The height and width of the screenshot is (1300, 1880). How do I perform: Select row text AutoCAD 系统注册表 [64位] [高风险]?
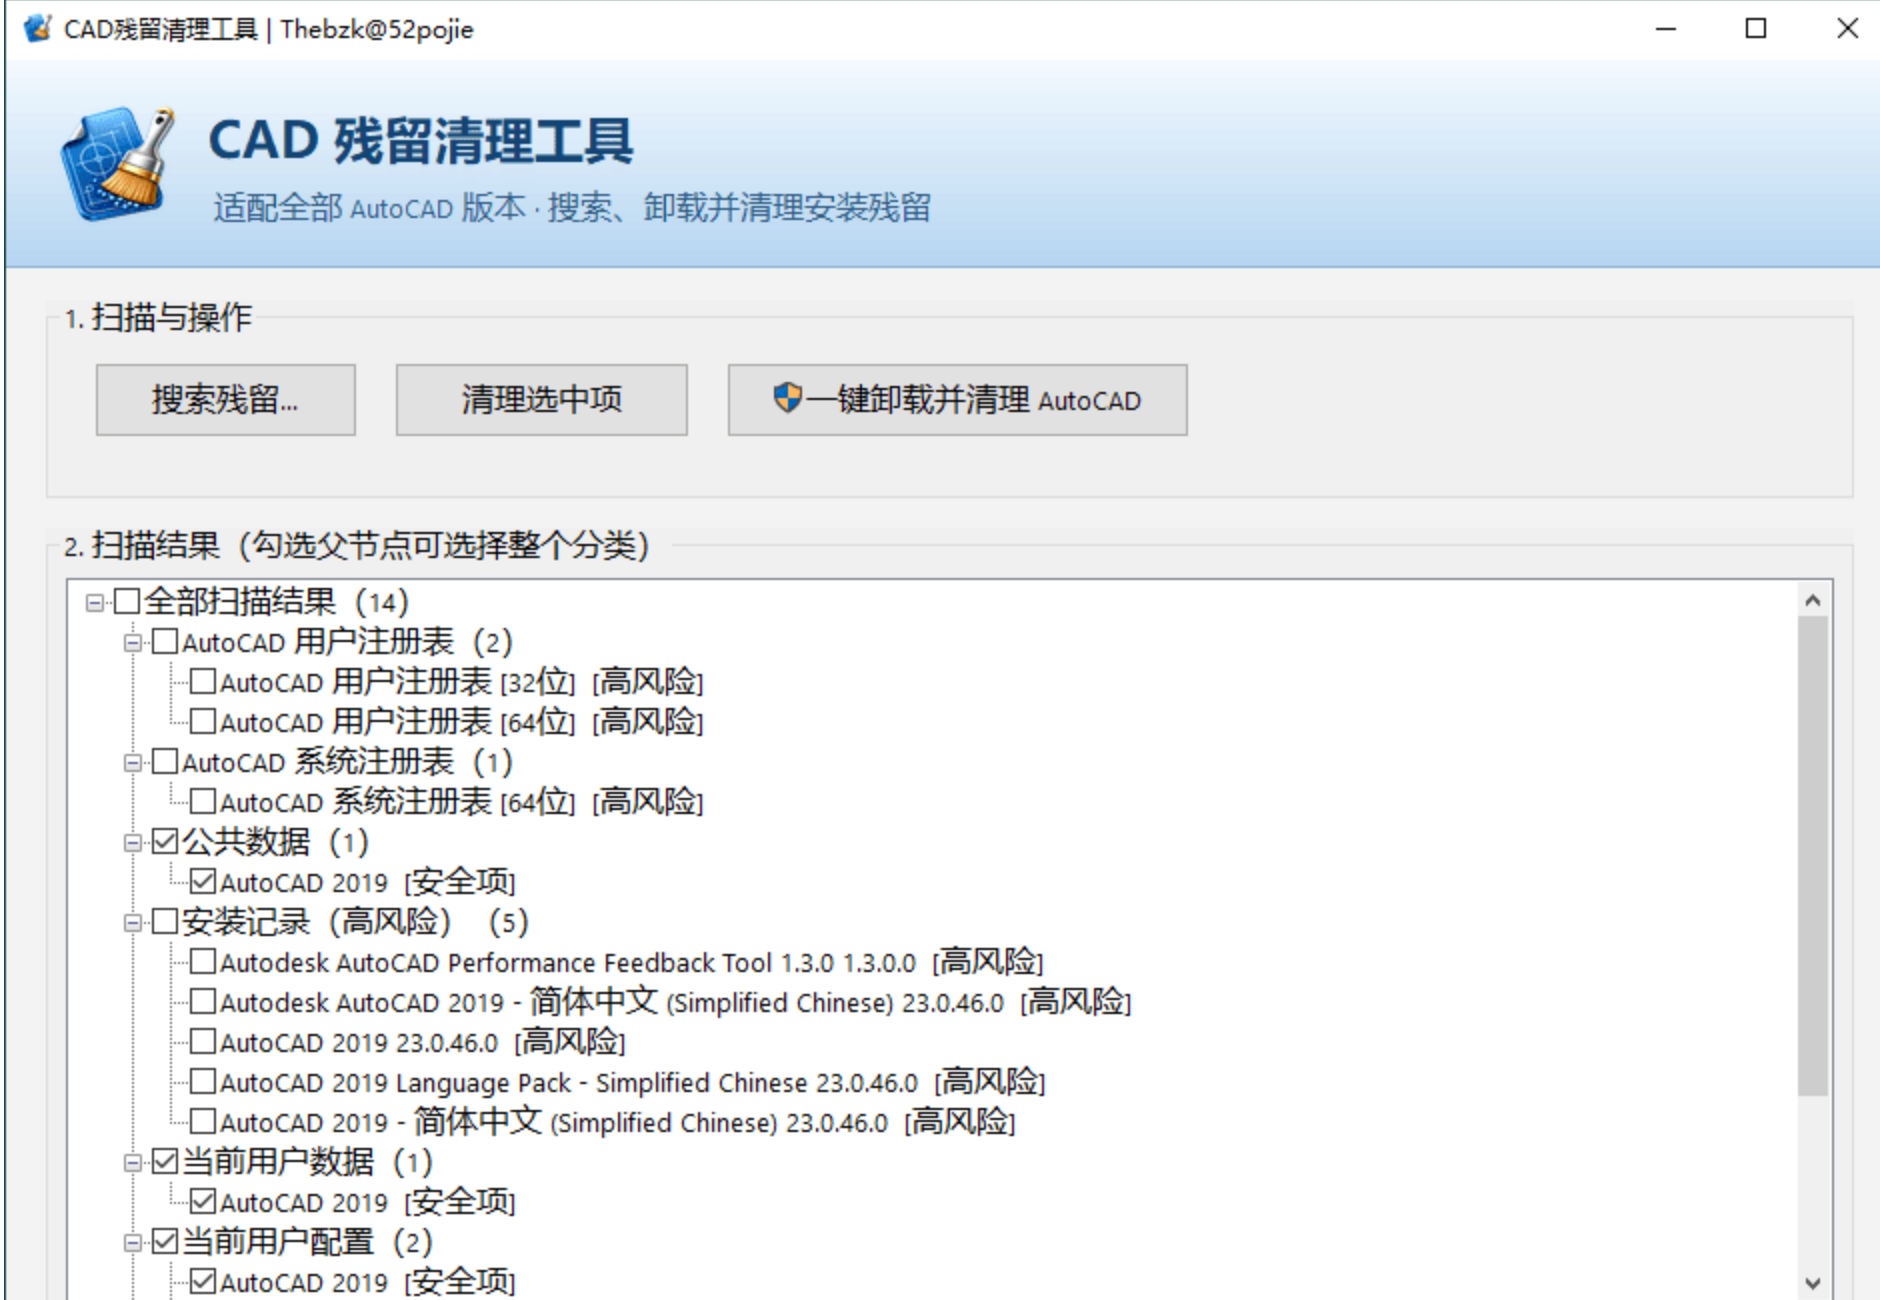(461, 802)
